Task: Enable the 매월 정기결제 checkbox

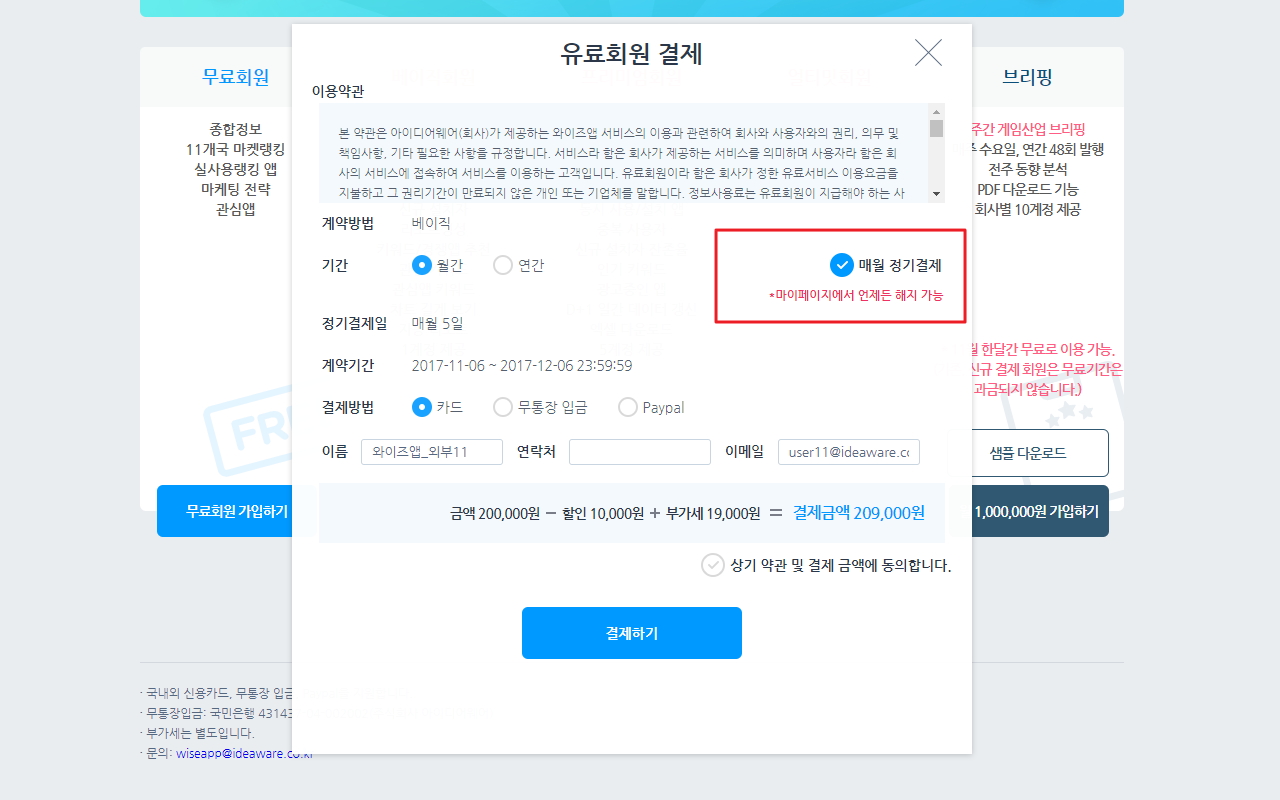Action: tap(839, 266)
